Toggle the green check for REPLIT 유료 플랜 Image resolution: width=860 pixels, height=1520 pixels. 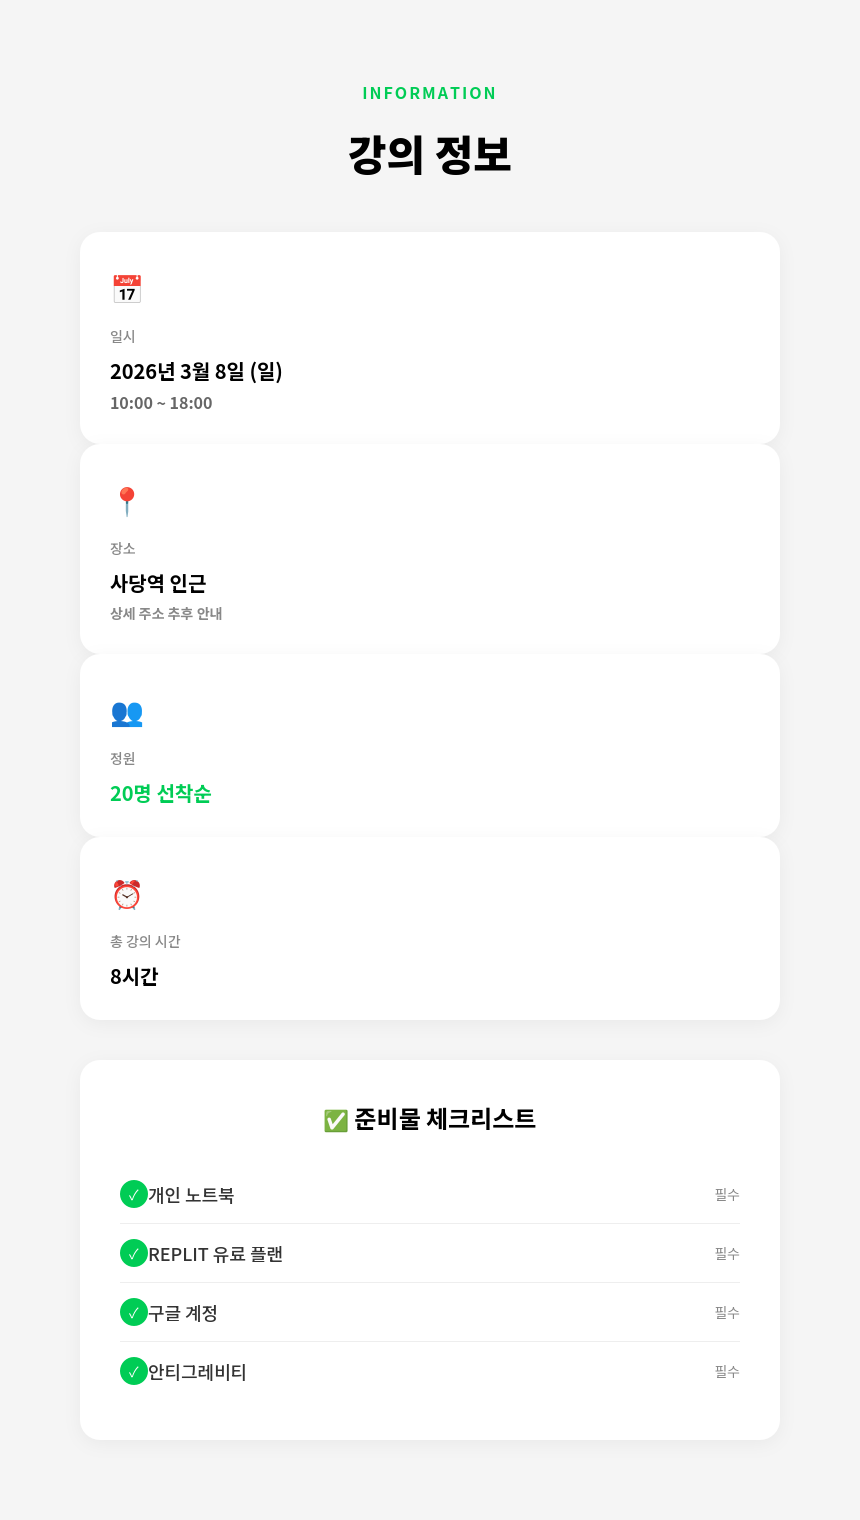click(134, 1253)
